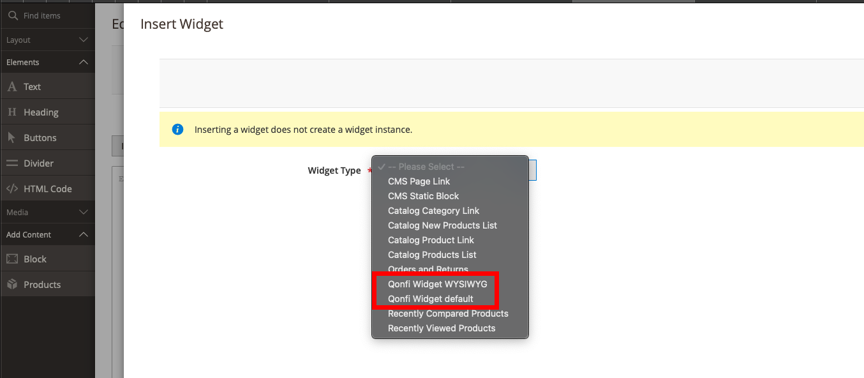
Task: Choose Qonfi Widget default option
Action: point(450,299)
